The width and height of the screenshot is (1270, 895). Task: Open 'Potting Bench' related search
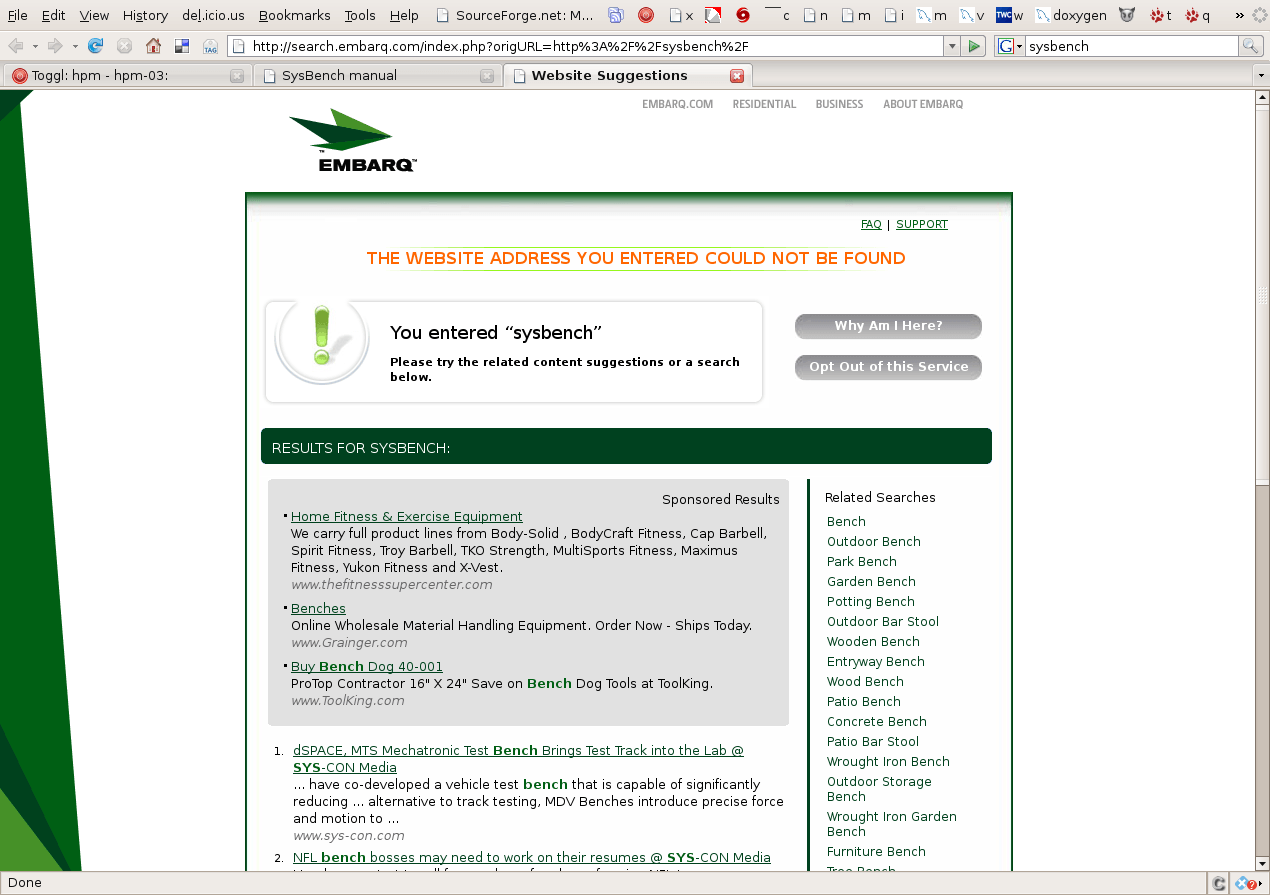(871, 602)
